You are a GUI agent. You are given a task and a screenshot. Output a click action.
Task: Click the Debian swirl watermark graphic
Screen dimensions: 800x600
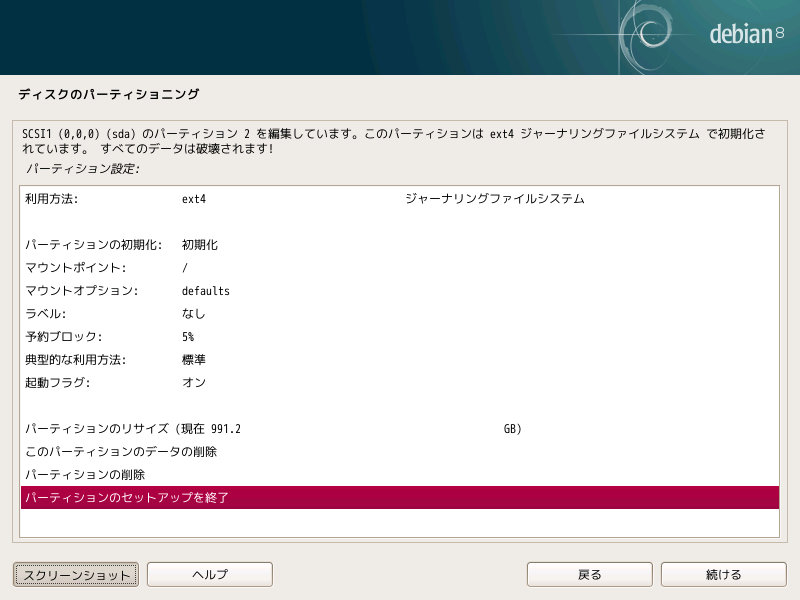(651, 32)
